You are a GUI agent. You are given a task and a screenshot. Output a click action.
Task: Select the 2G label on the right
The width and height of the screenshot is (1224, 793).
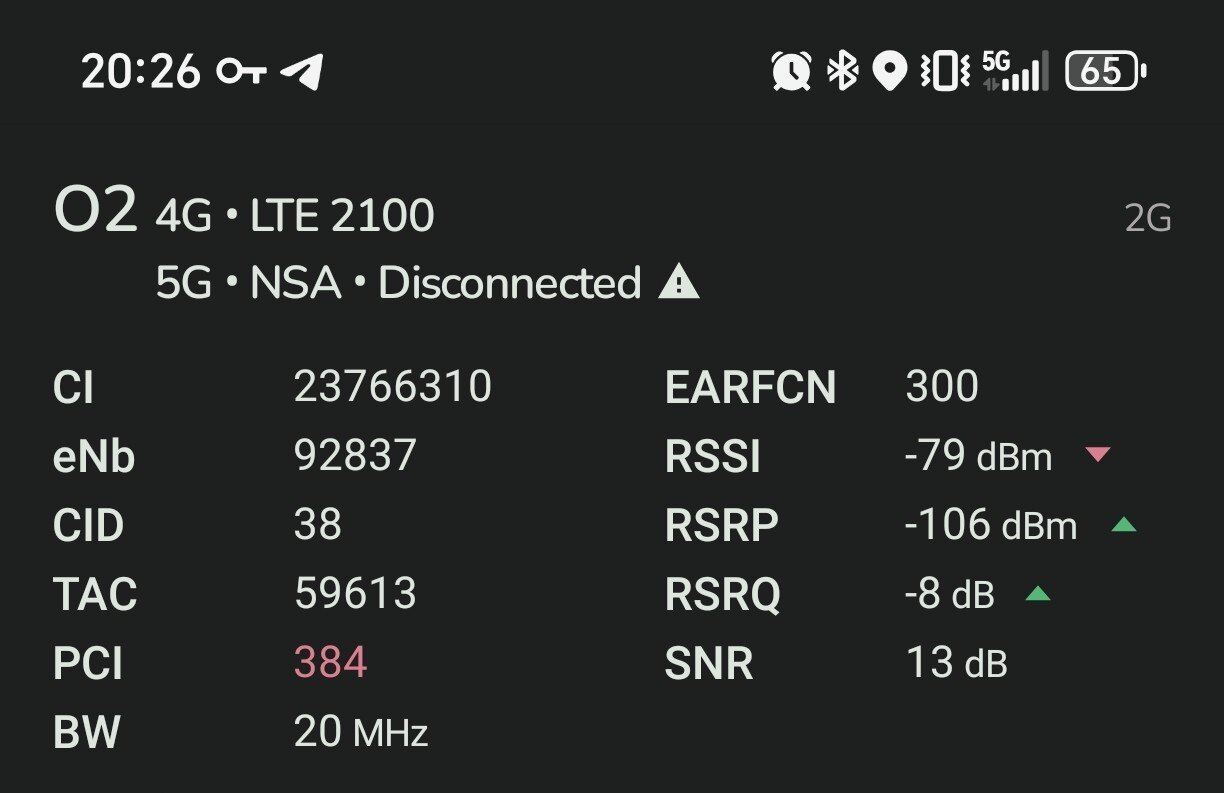pos(1147,218)
